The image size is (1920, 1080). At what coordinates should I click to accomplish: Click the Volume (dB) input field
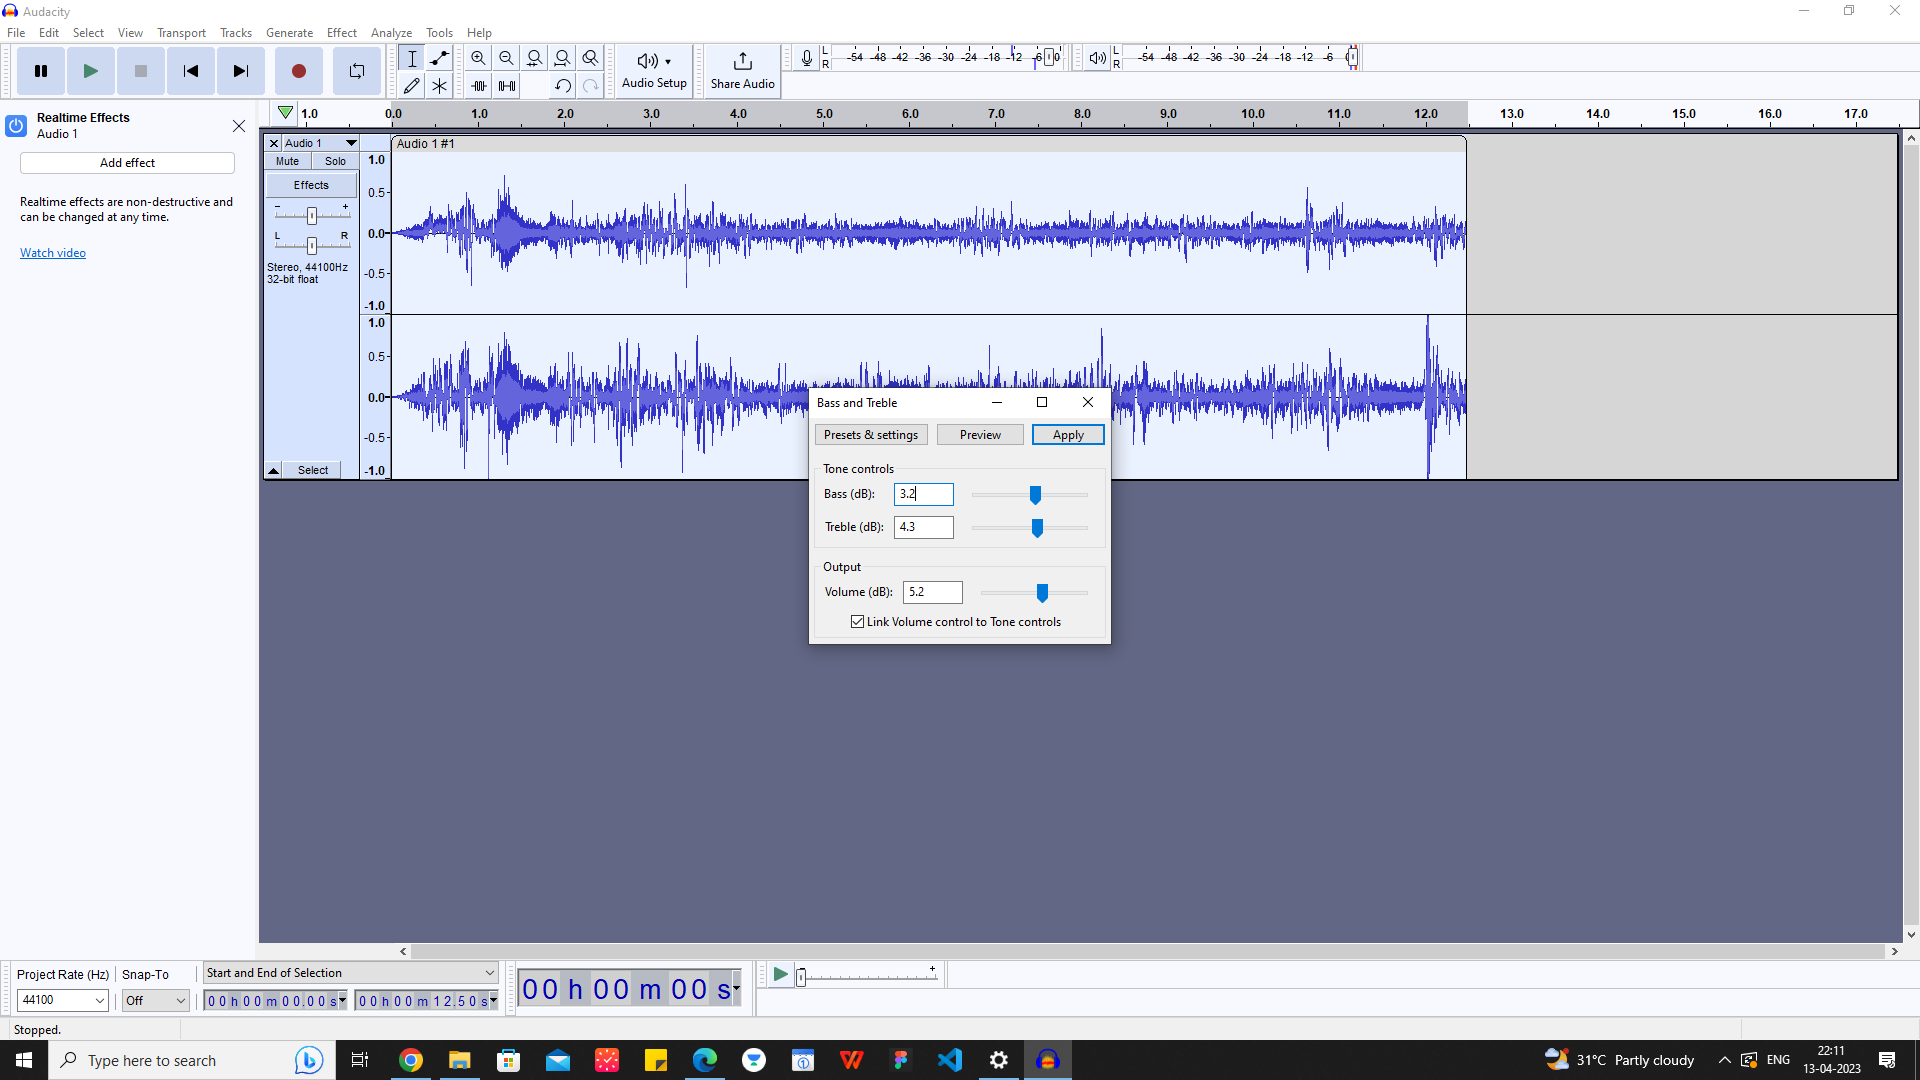coord(932,592)
